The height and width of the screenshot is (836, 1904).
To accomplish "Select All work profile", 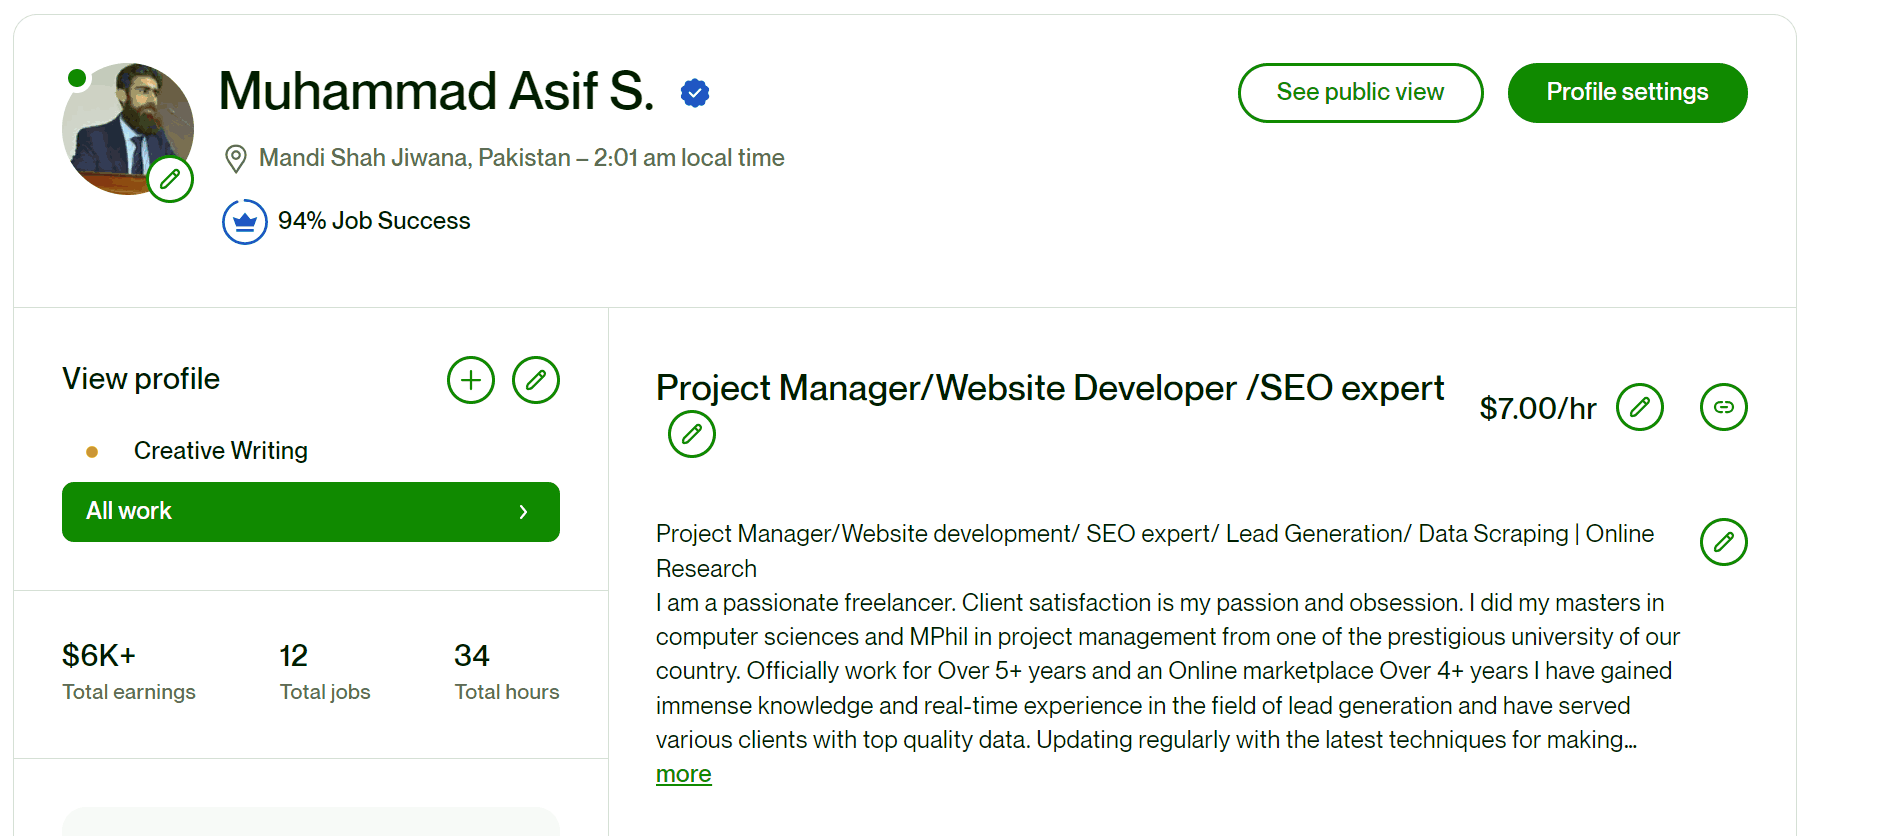I will pos(311,512).
